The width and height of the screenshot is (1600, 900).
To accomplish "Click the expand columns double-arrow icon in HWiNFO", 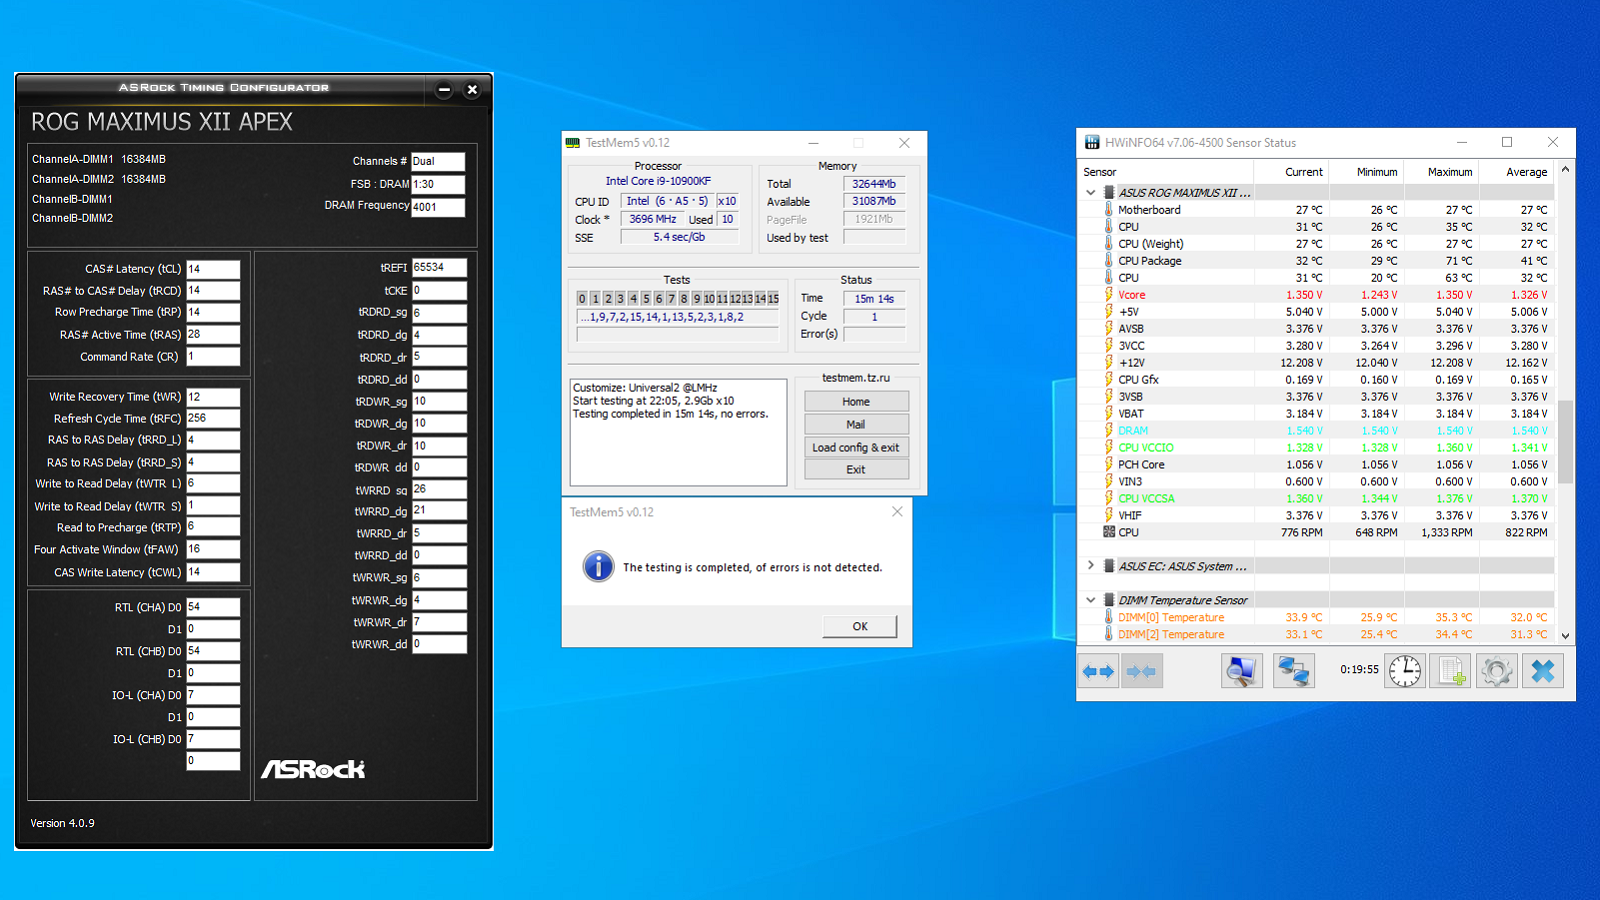I will coord(1098,671).
